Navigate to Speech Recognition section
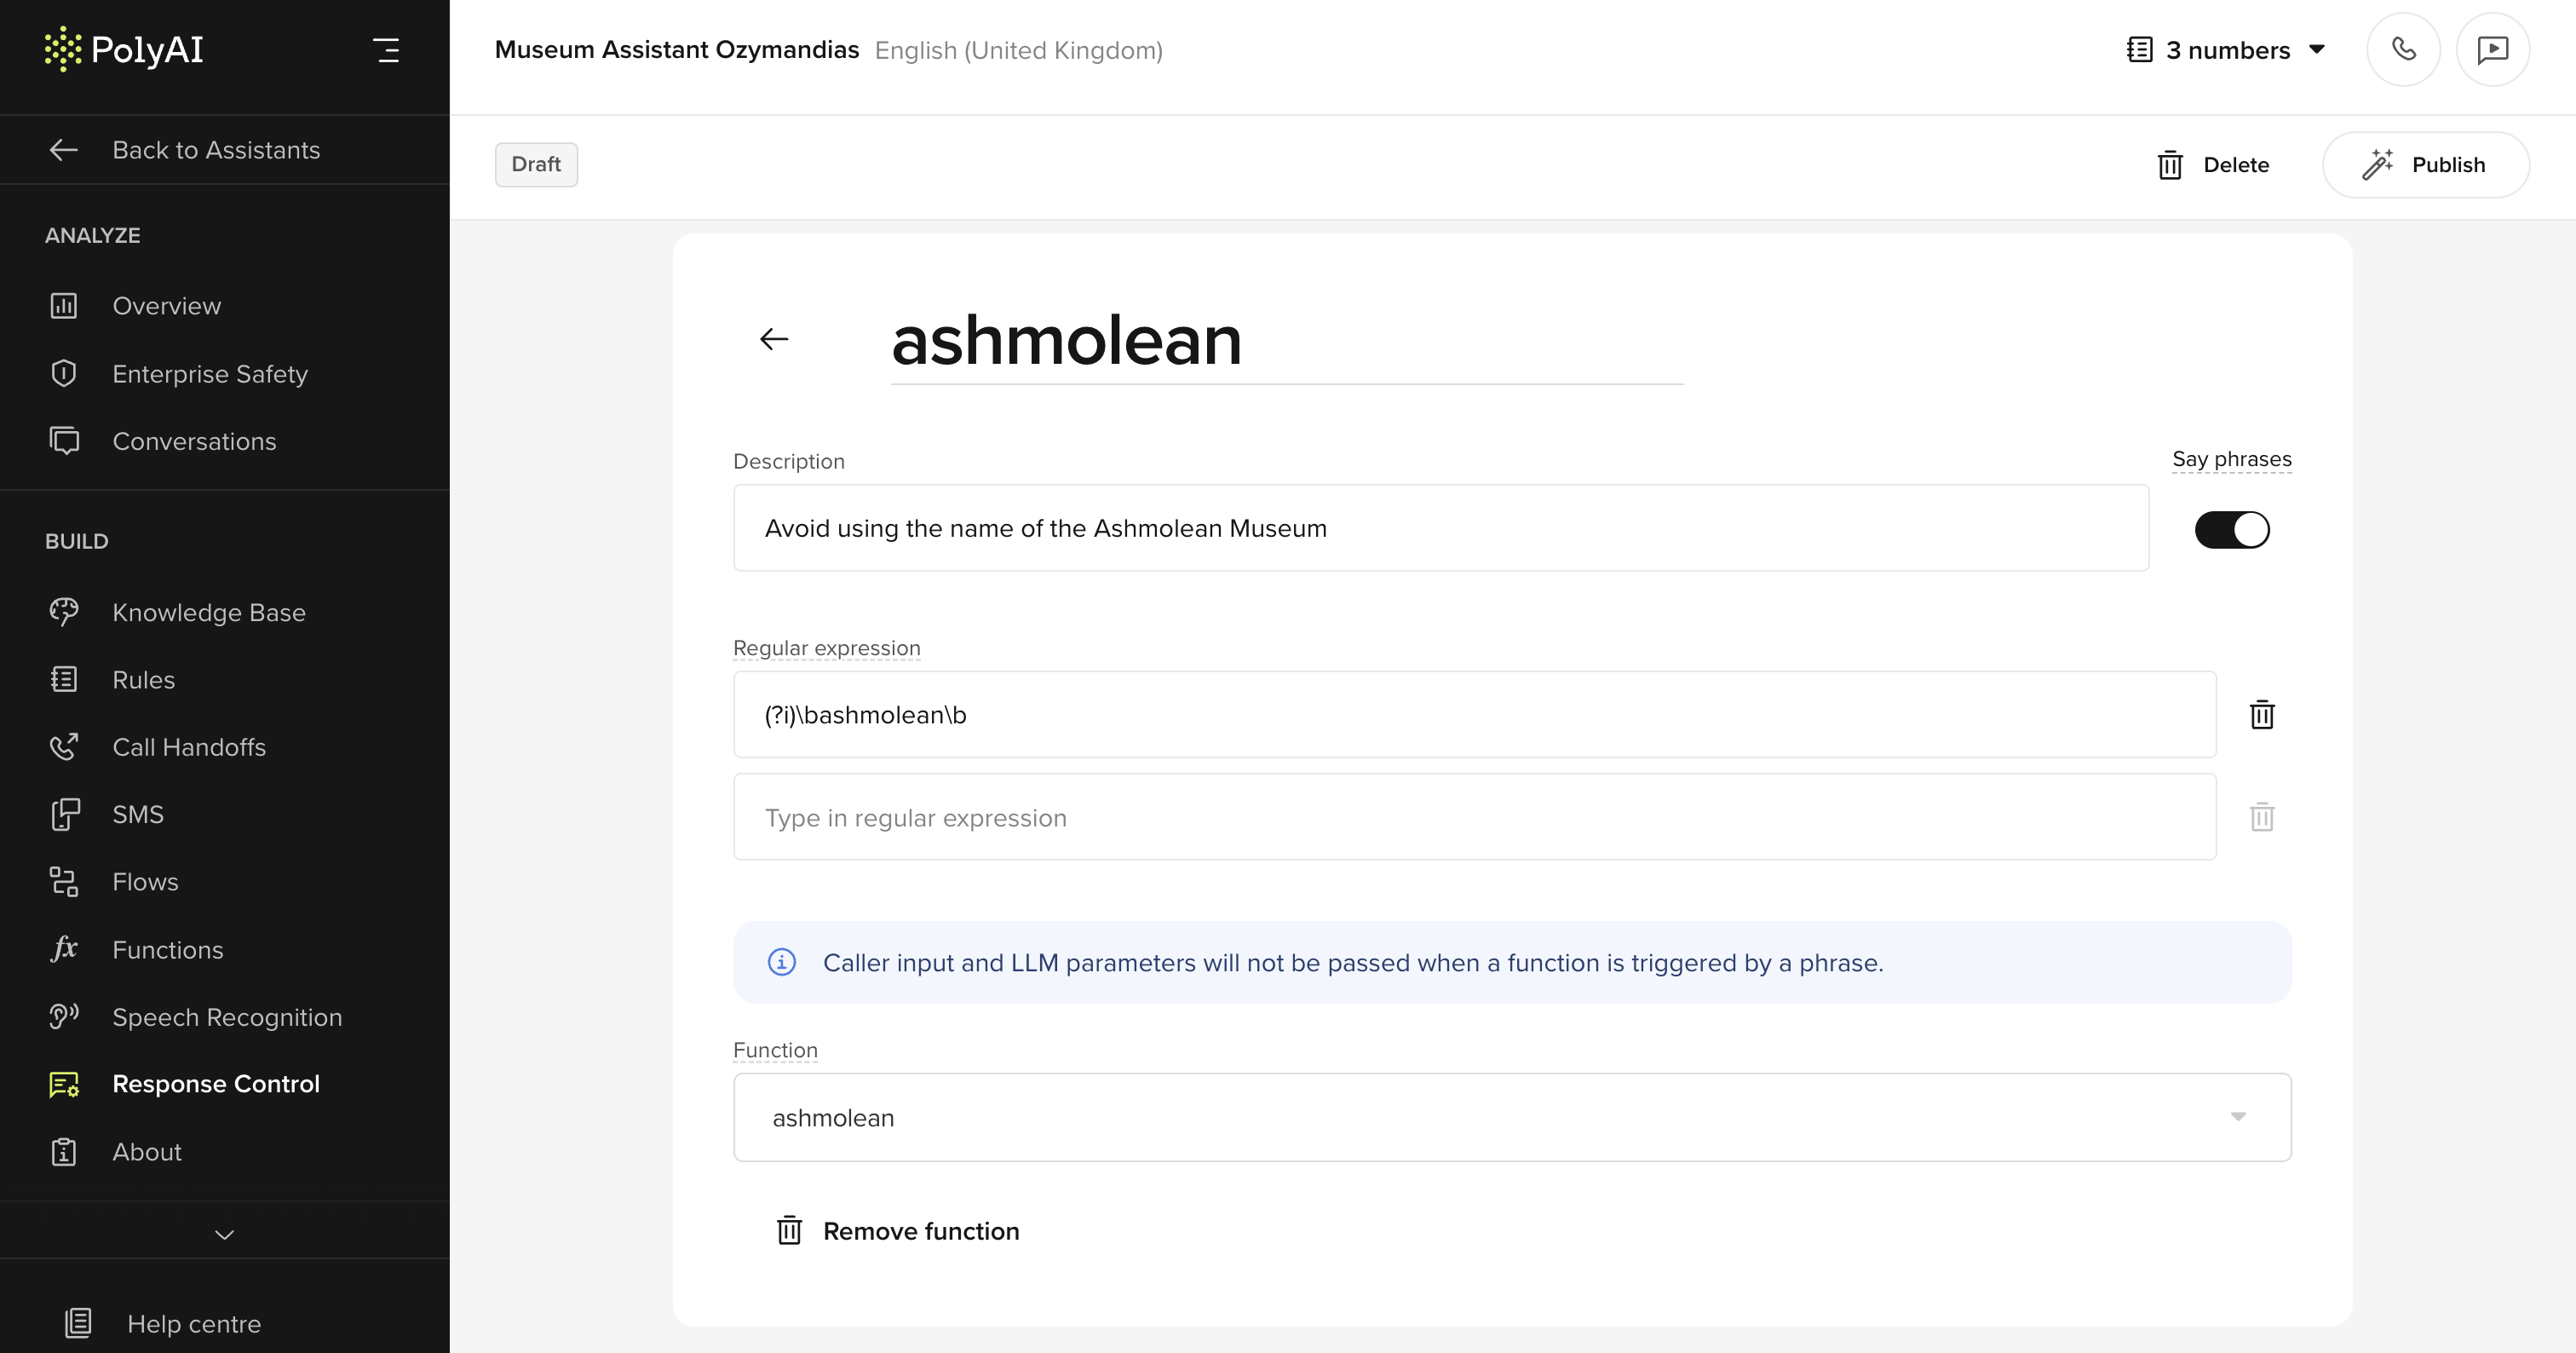This screenshot has width=2576, height=1353. 227,1017
